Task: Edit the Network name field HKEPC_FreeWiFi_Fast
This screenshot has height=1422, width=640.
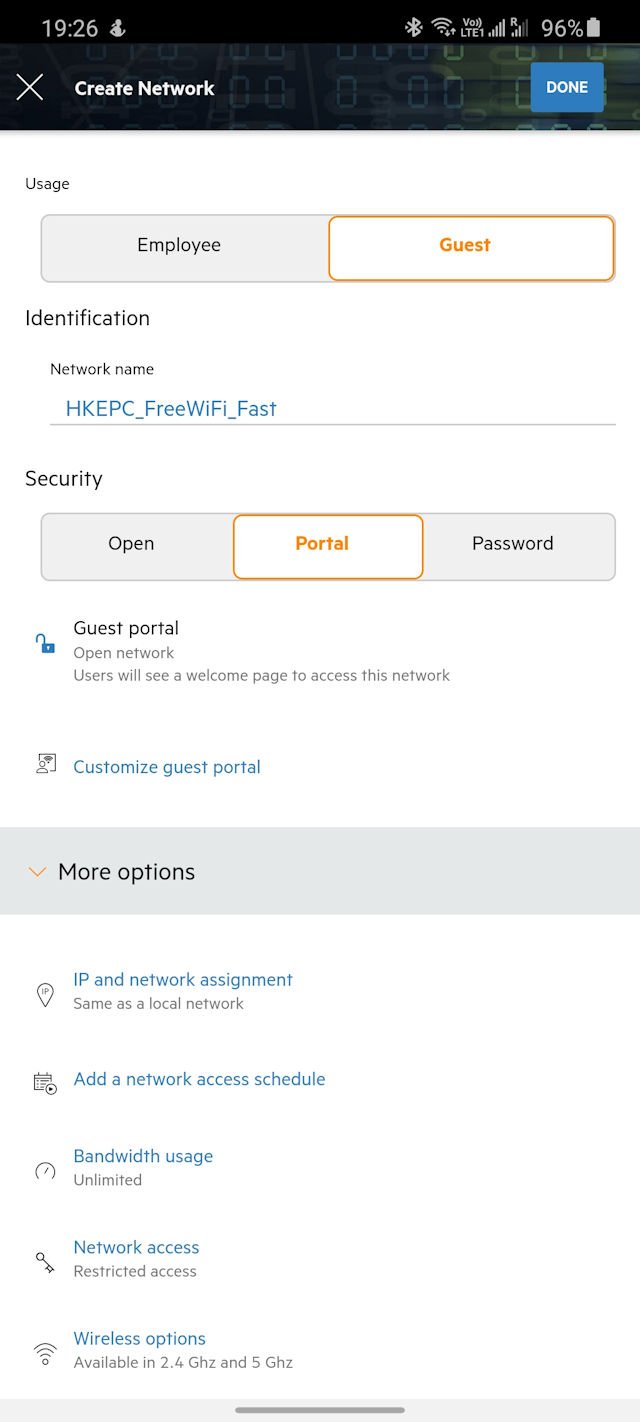Action: [x=333, y=408]
